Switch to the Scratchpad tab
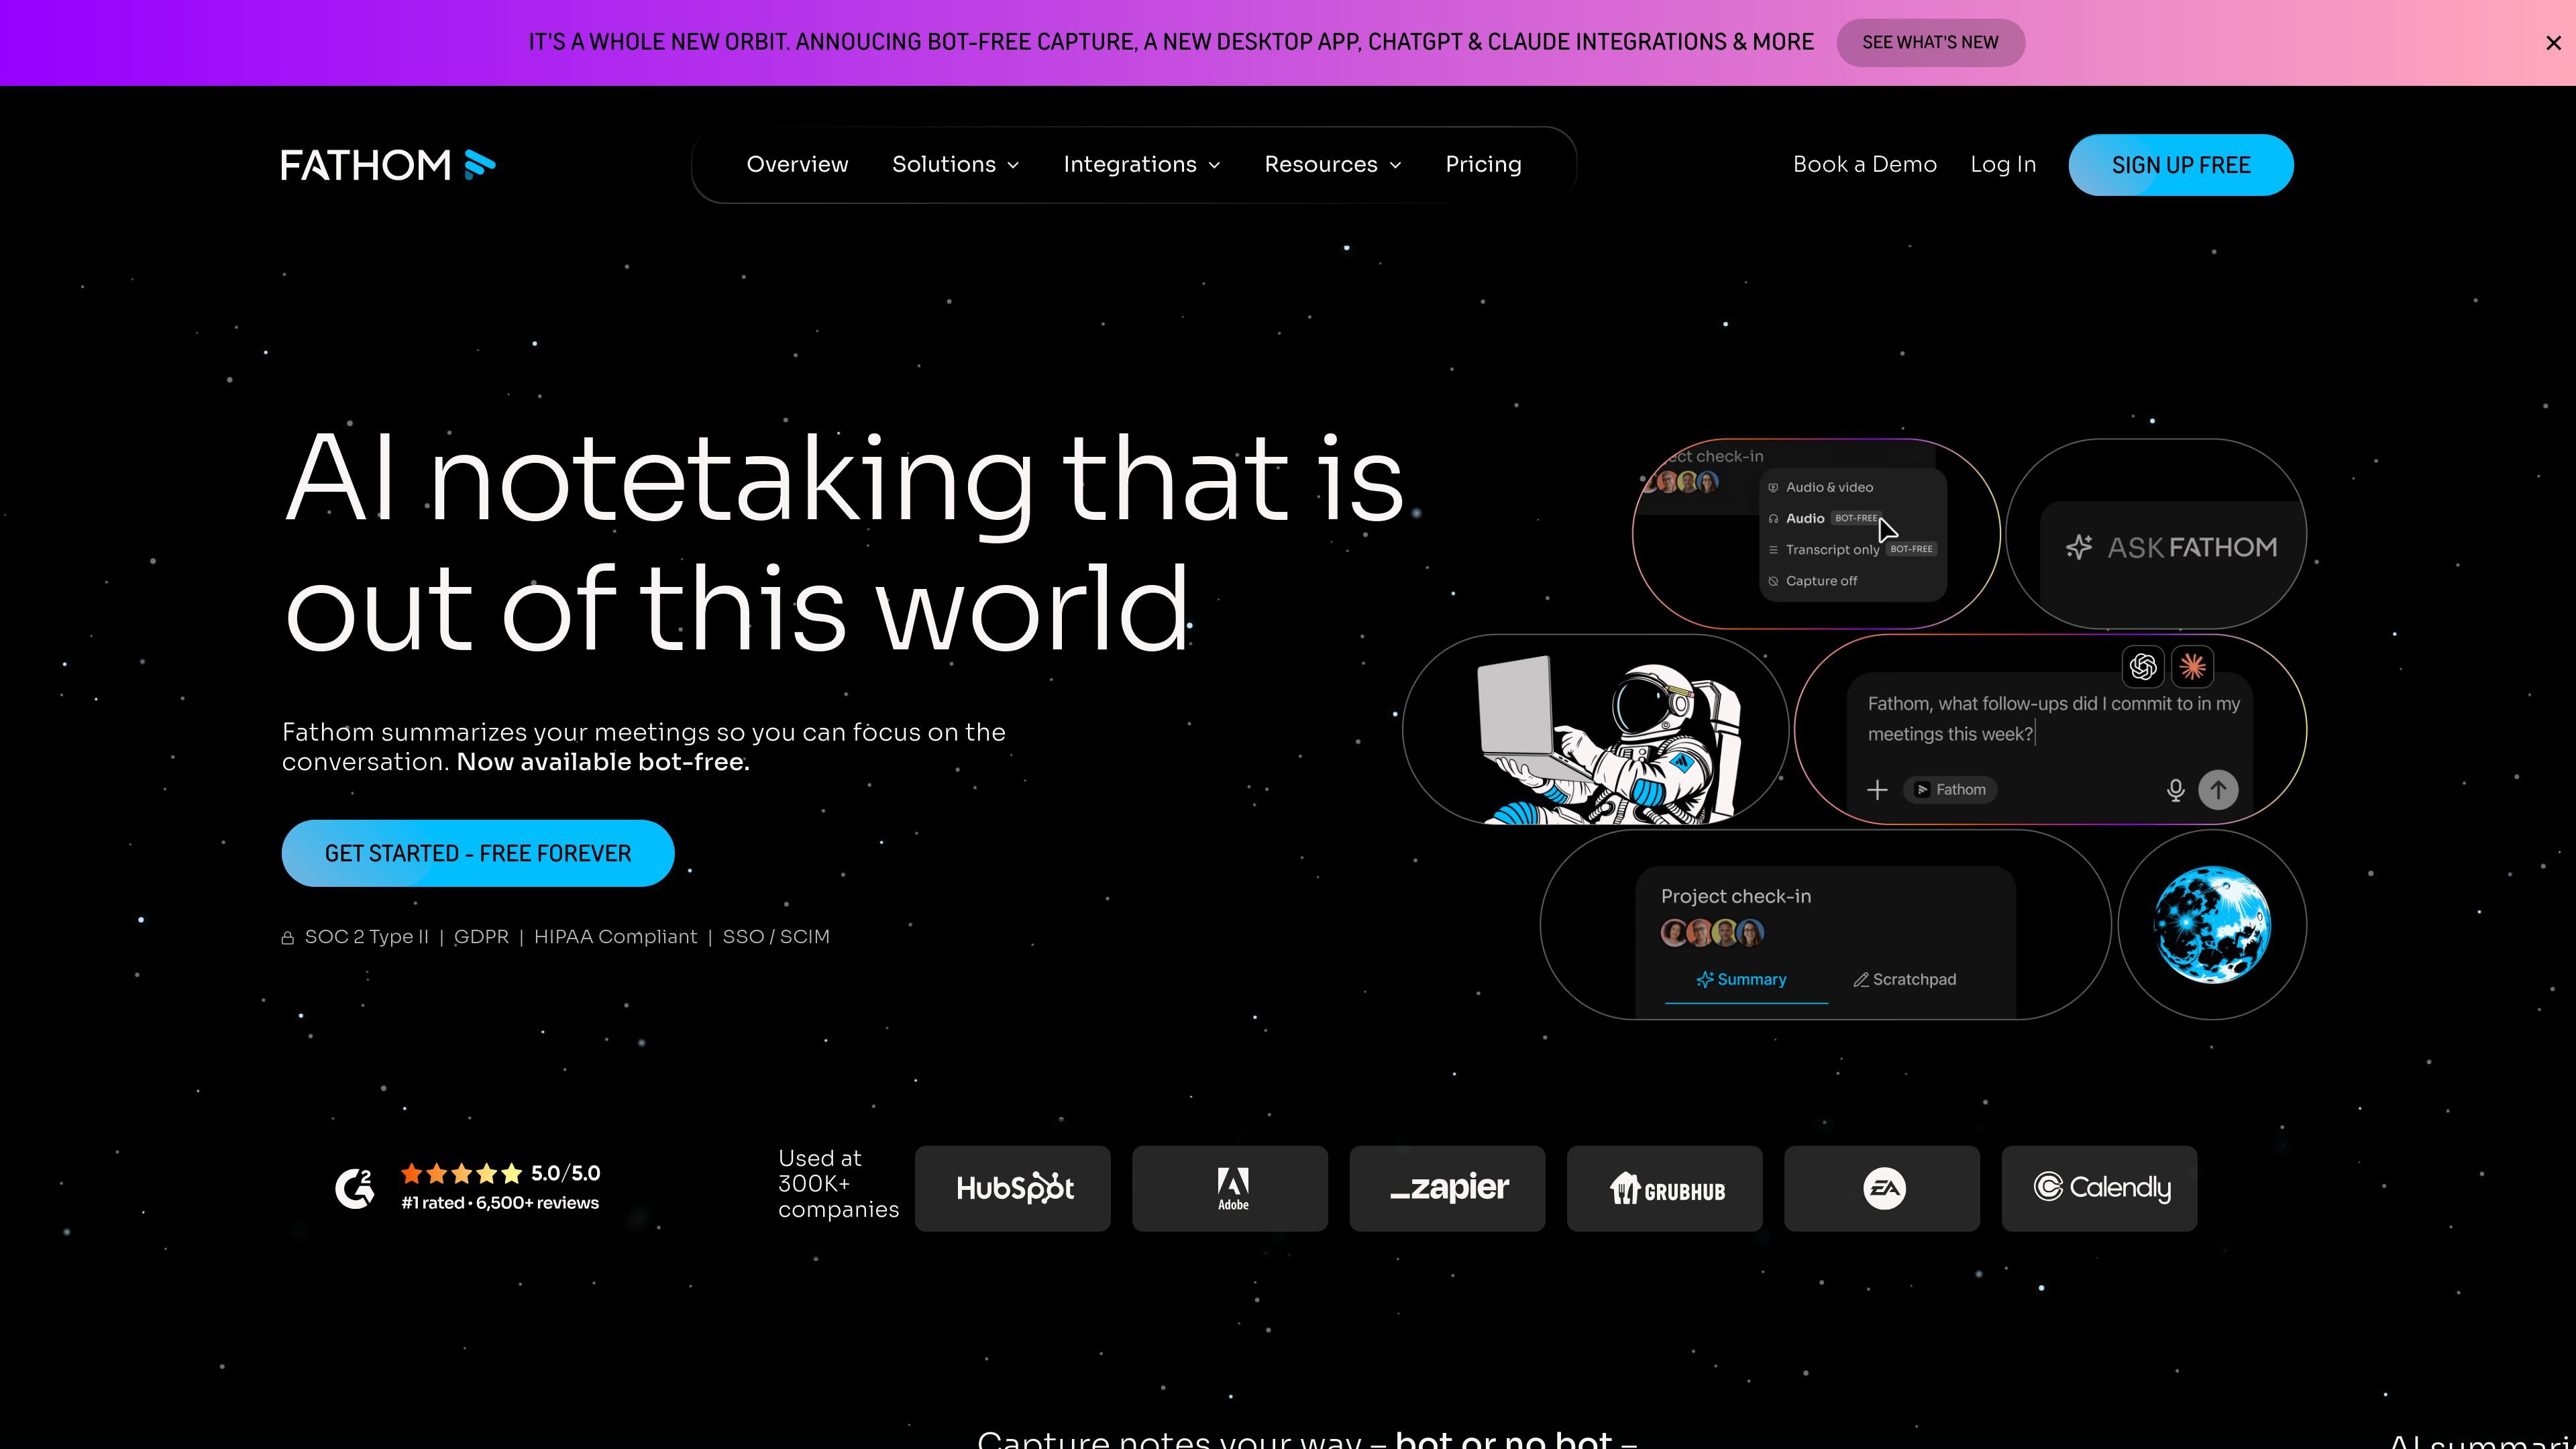The width and height of the screenshot is (2576, 1449). pyautogui.click(x=1905, y=980)
